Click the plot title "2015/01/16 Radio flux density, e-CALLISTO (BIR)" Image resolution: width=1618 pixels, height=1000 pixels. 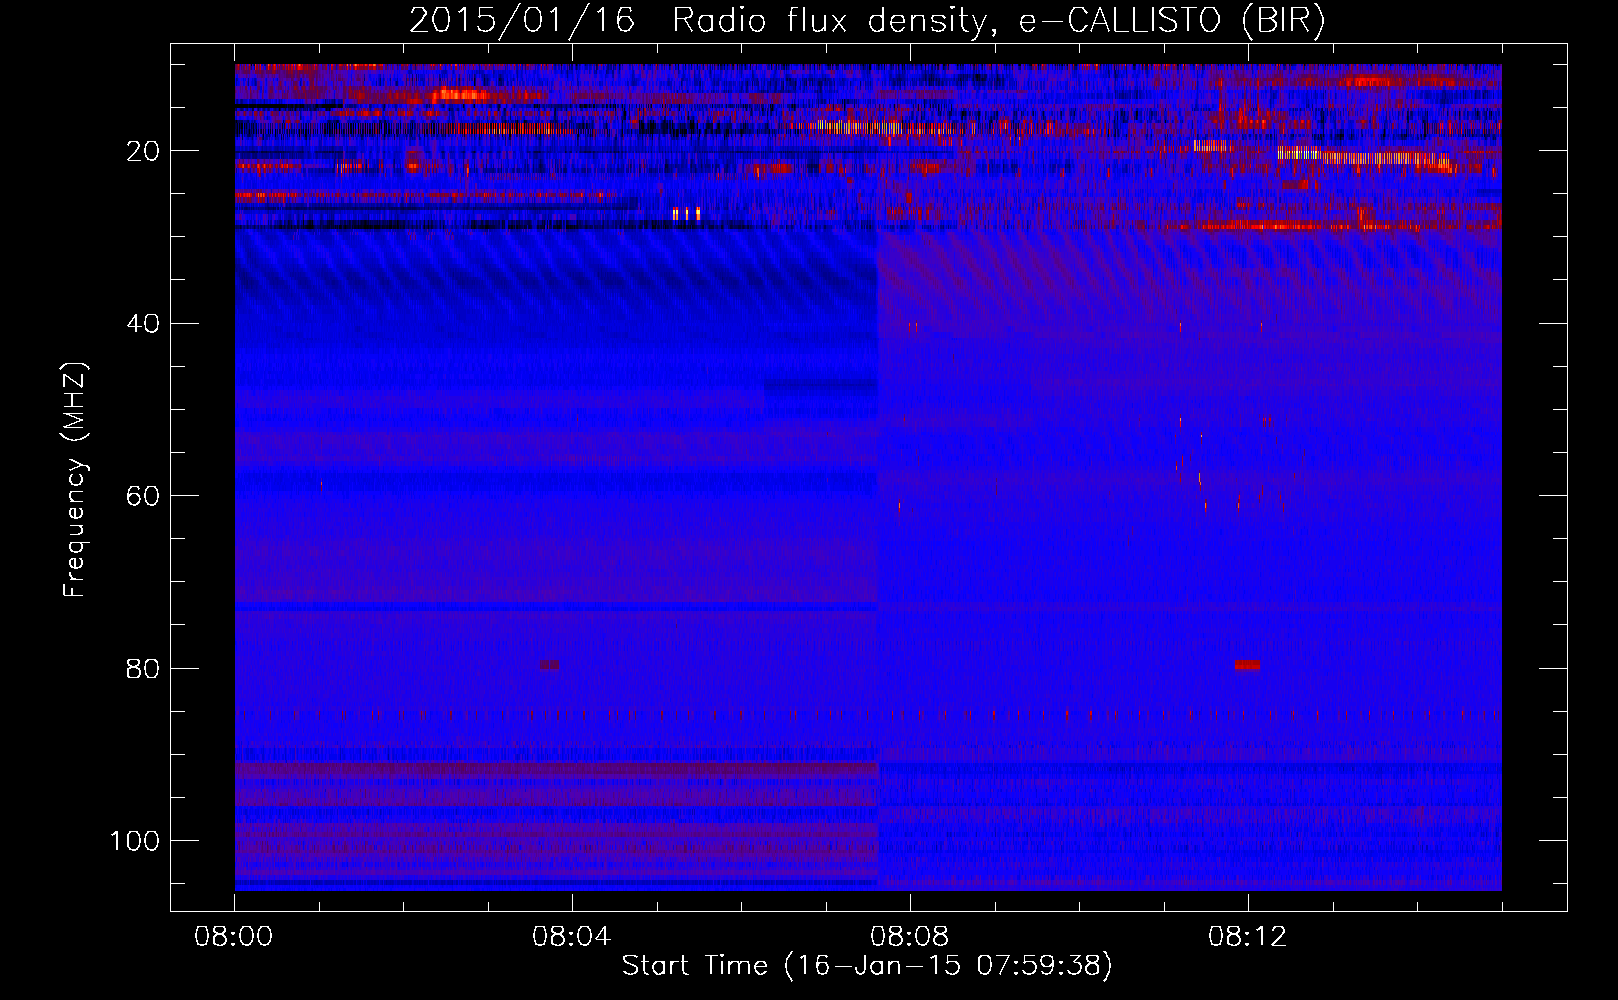867,21
